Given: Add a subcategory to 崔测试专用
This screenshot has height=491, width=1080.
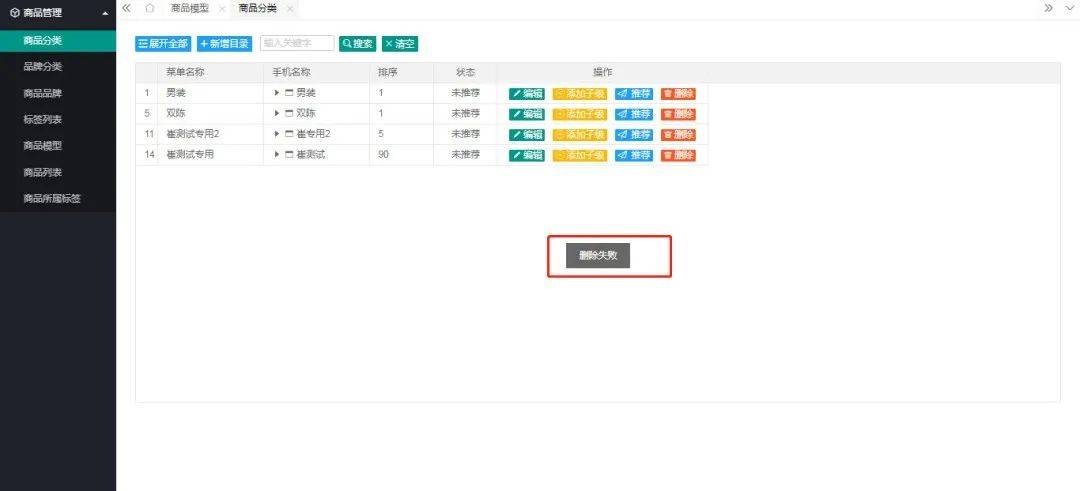Looking at the screenshot, I should (x=580, y=156).
